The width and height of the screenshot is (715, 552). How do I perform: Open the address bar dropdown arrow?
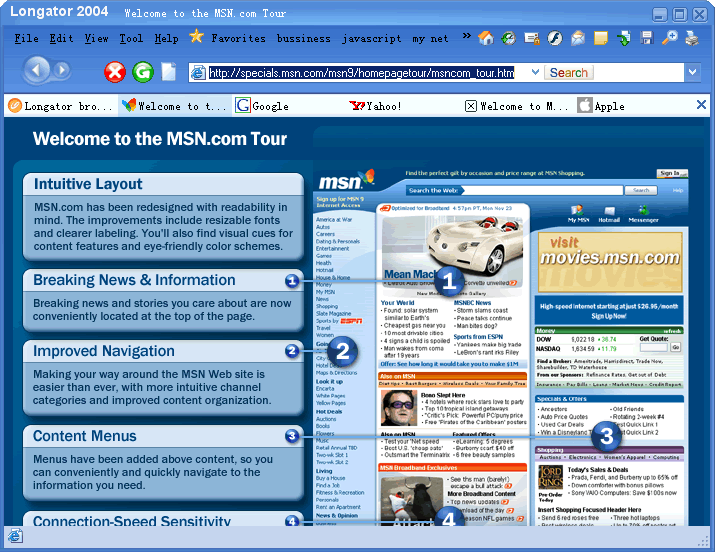(692, 72)
